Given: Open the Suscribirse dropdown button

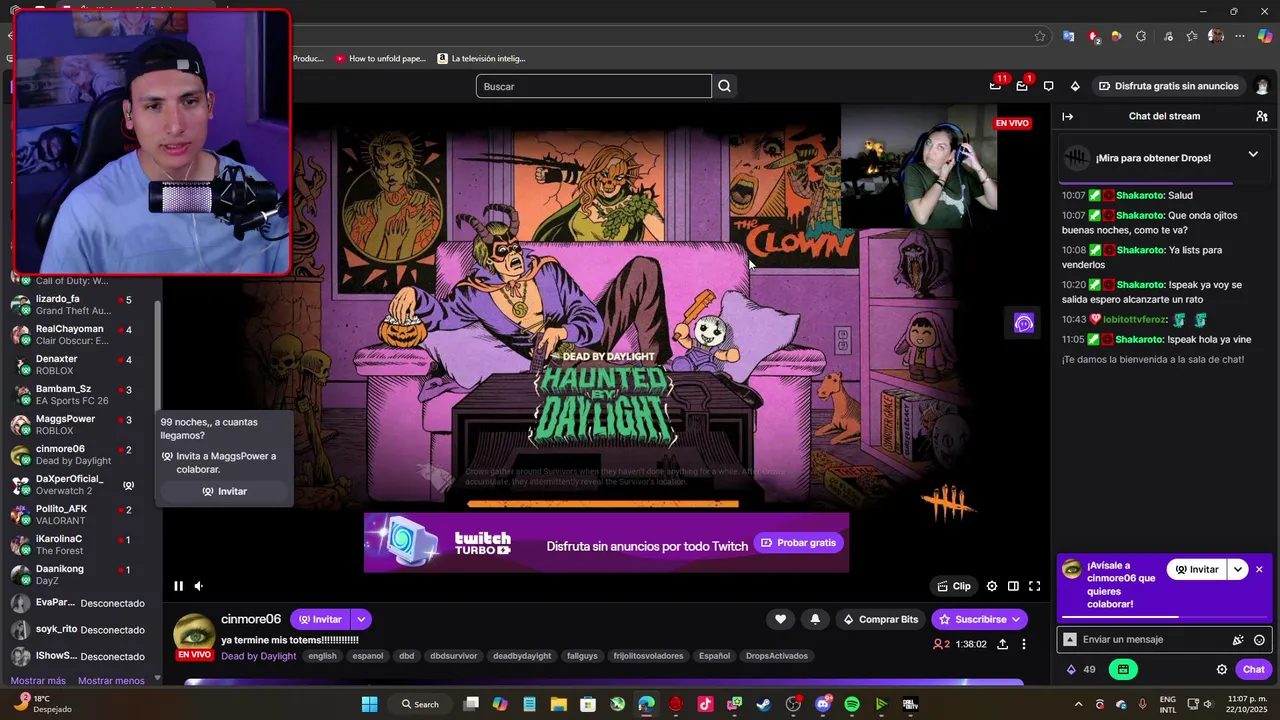Looking at the screenshot, I should point(979,619).
